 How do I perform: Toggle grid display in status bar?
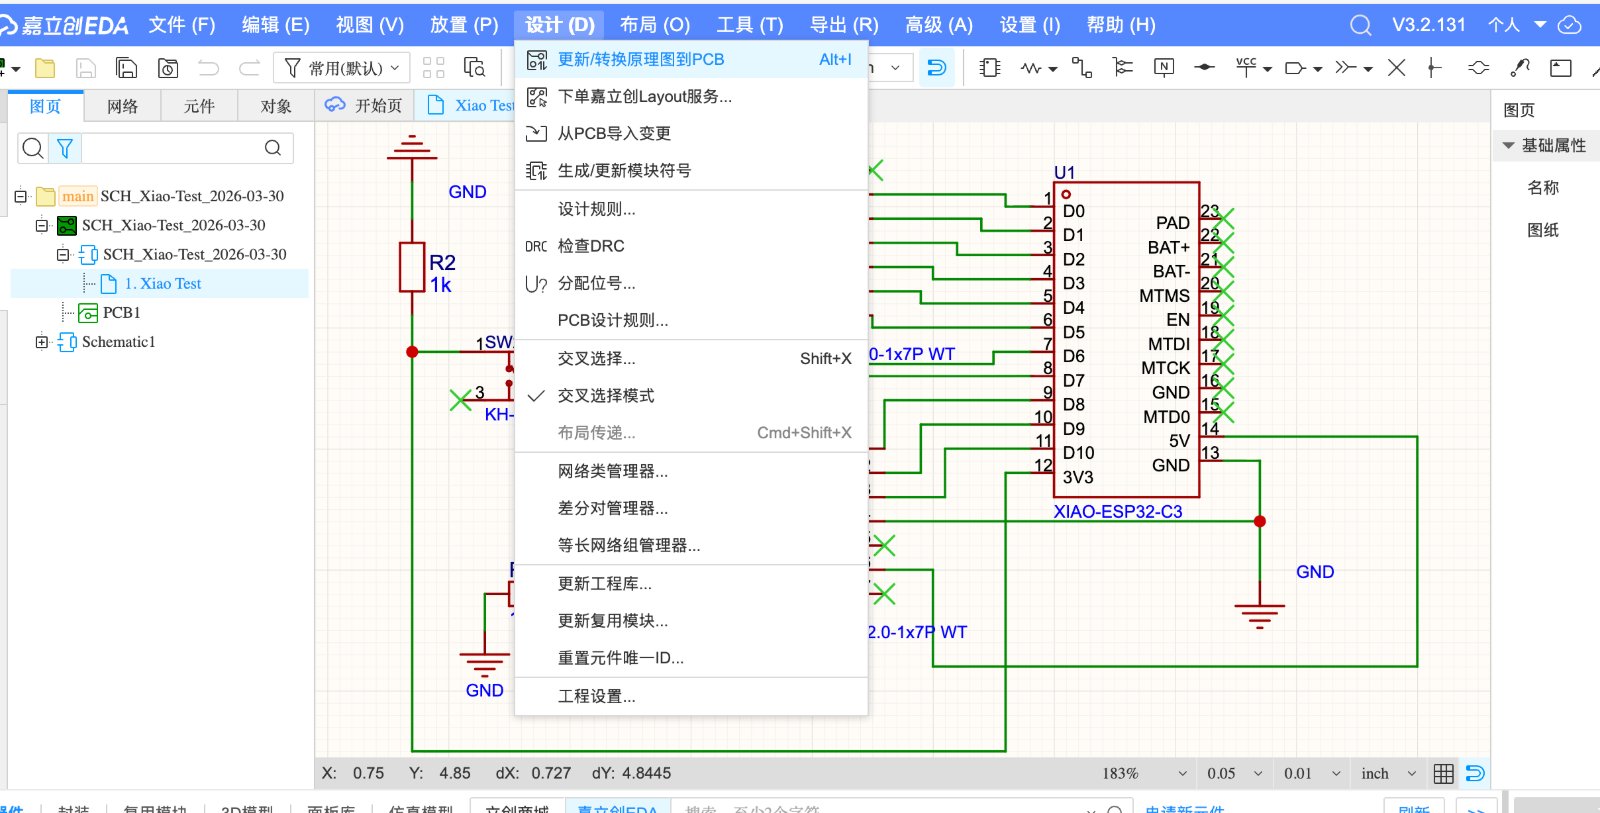tap(1444, 773)
